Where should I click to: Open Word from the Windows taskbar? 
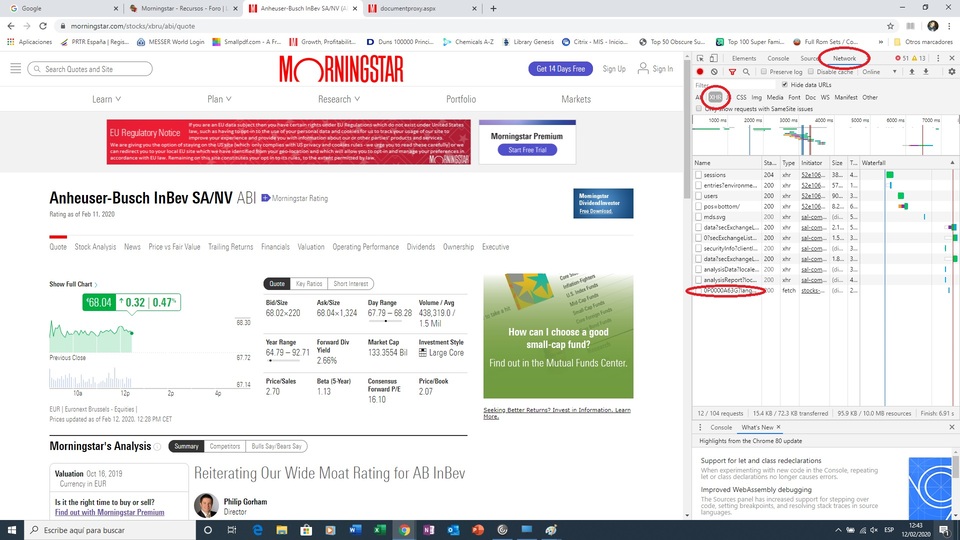tap(355, 530)
